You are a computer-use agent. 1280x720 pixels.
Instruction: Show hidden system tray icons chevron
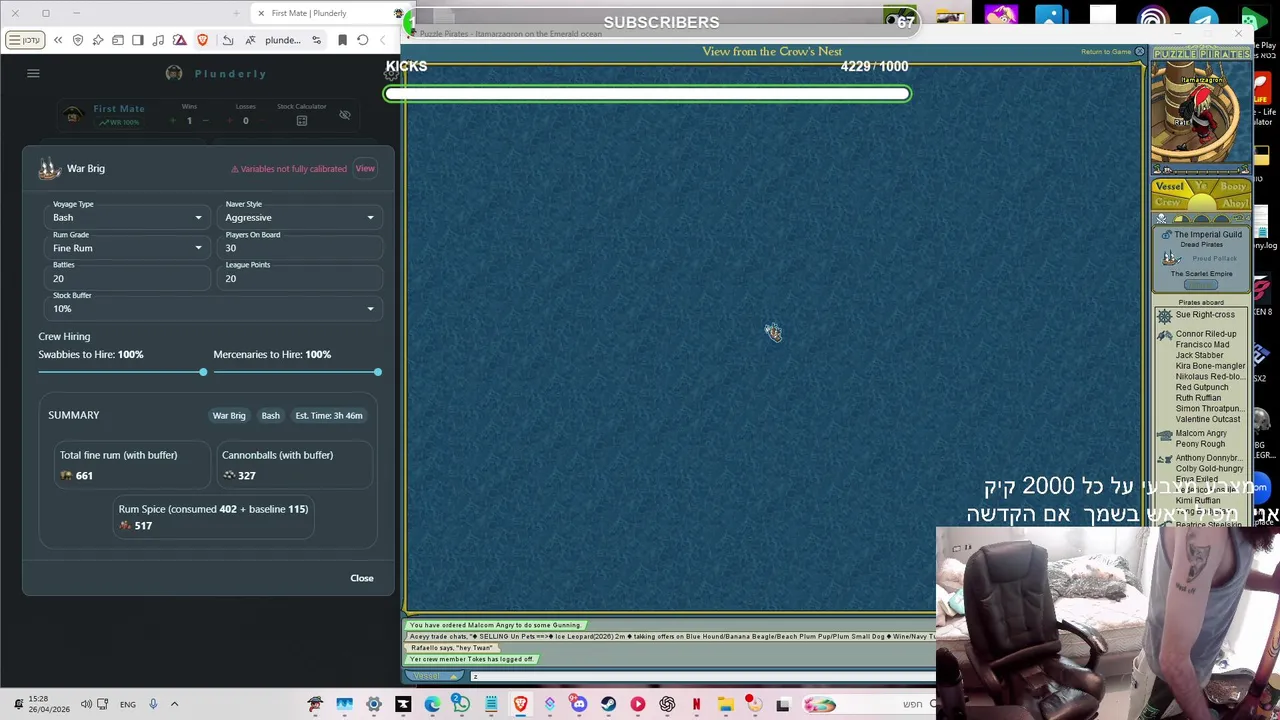pos(174,704)
